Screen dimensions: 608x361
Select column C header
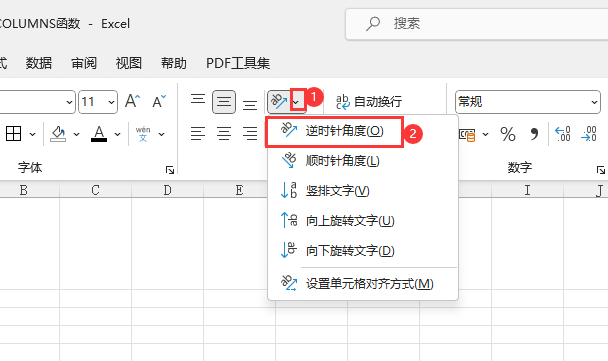click(x=95, y=190)
